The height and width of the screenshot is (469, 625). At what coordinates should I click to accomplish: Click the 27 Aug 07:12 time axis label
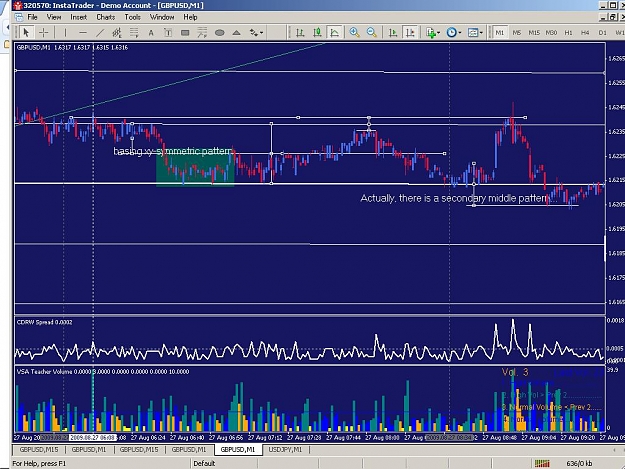(265, 438)
